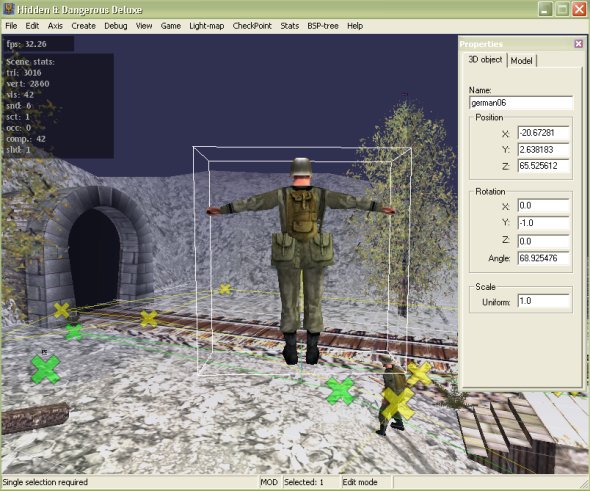The height and width of the screenshot is (491, 590).
Task: Open the View menu
Action: coord(144,26)
